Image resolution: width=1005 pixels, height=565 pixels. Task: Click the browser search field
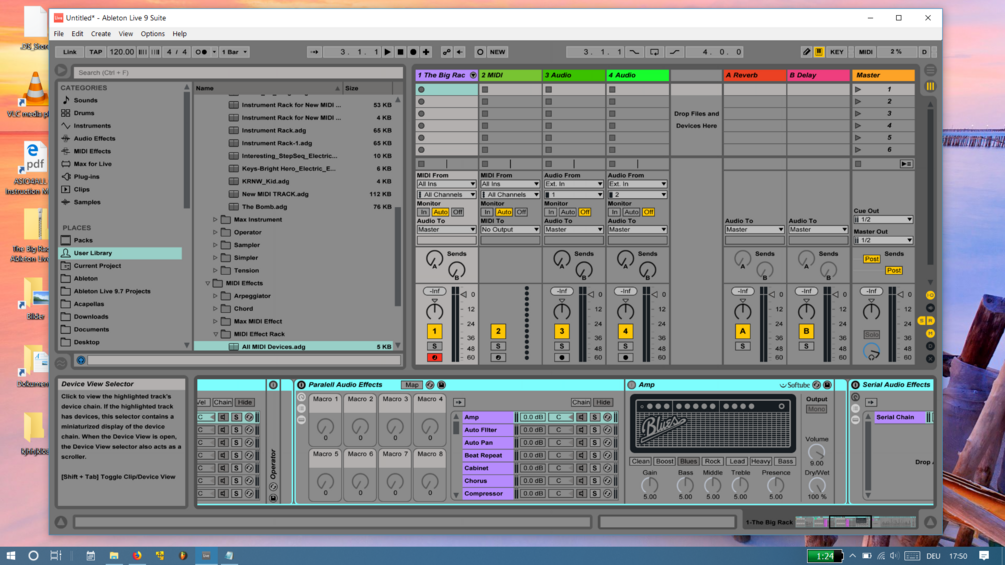tap(238, 72)
